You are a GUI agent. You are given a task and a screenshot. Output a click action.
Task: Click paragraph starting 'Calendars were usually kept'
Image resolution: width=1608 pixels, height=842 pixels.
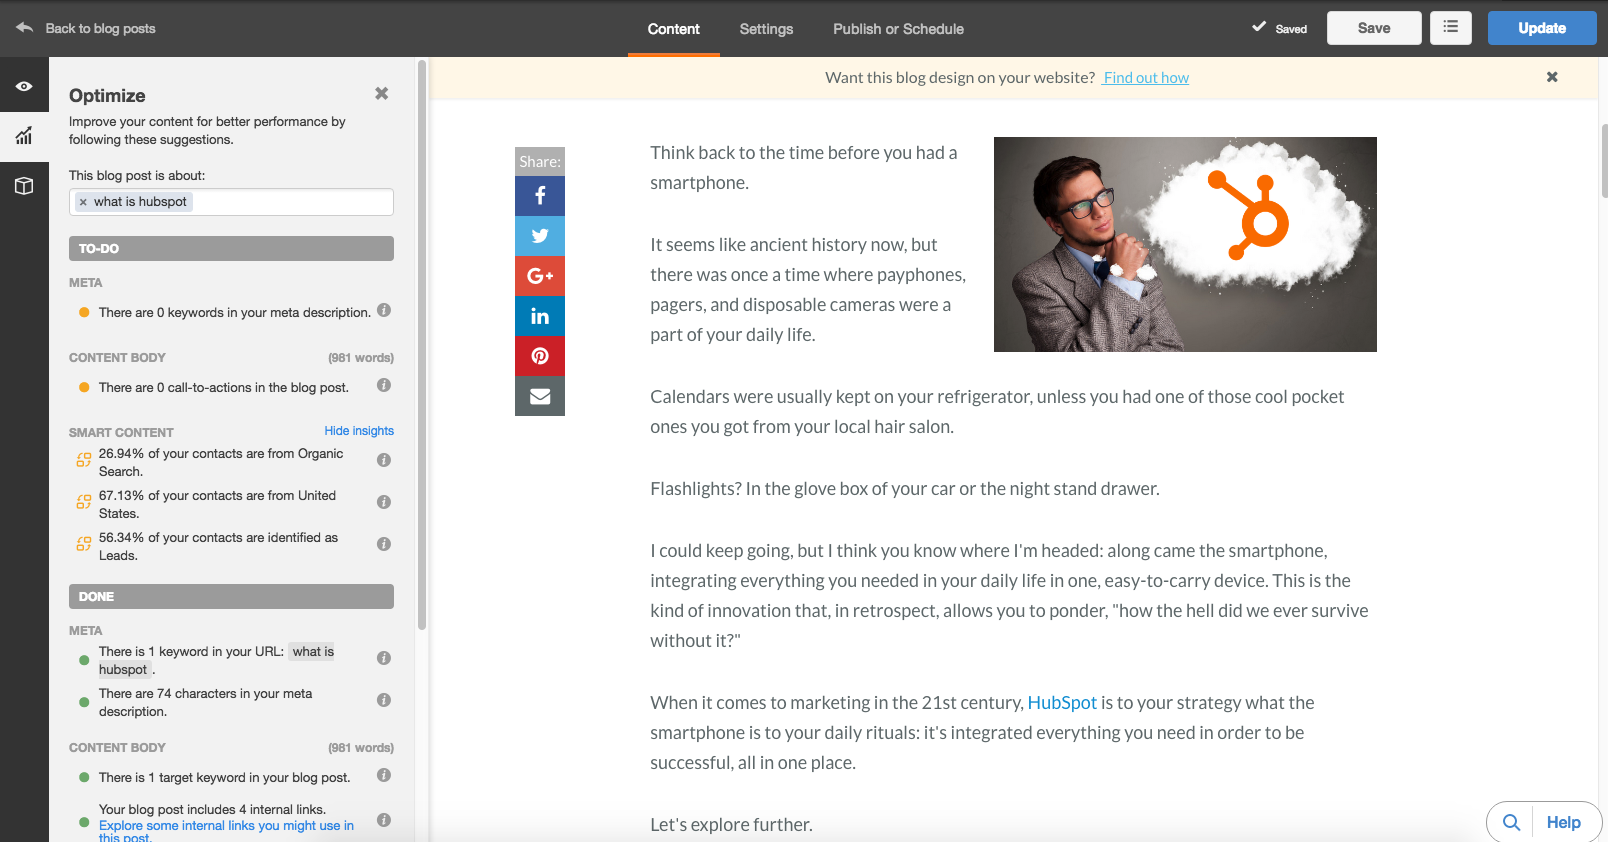point(997,412)
